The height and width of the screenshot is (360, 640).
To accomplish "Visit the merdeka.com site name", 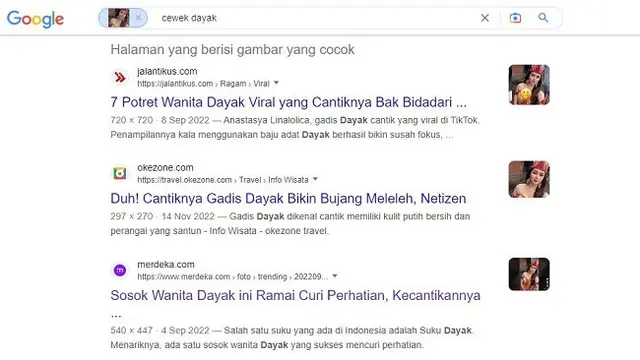I will pyautogui.click(x=166, y=264).
